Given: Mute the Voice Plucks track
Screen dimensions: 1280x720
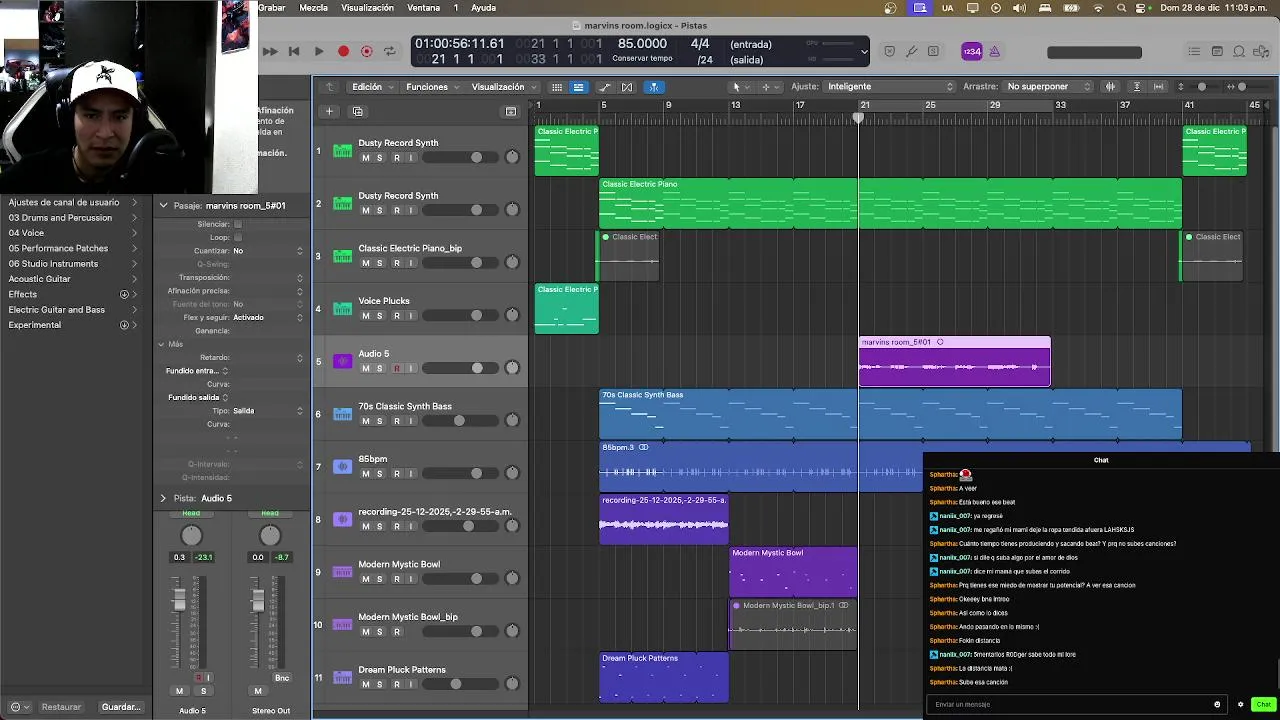Looking at the screenshot, I should click(x=365, y=316).
